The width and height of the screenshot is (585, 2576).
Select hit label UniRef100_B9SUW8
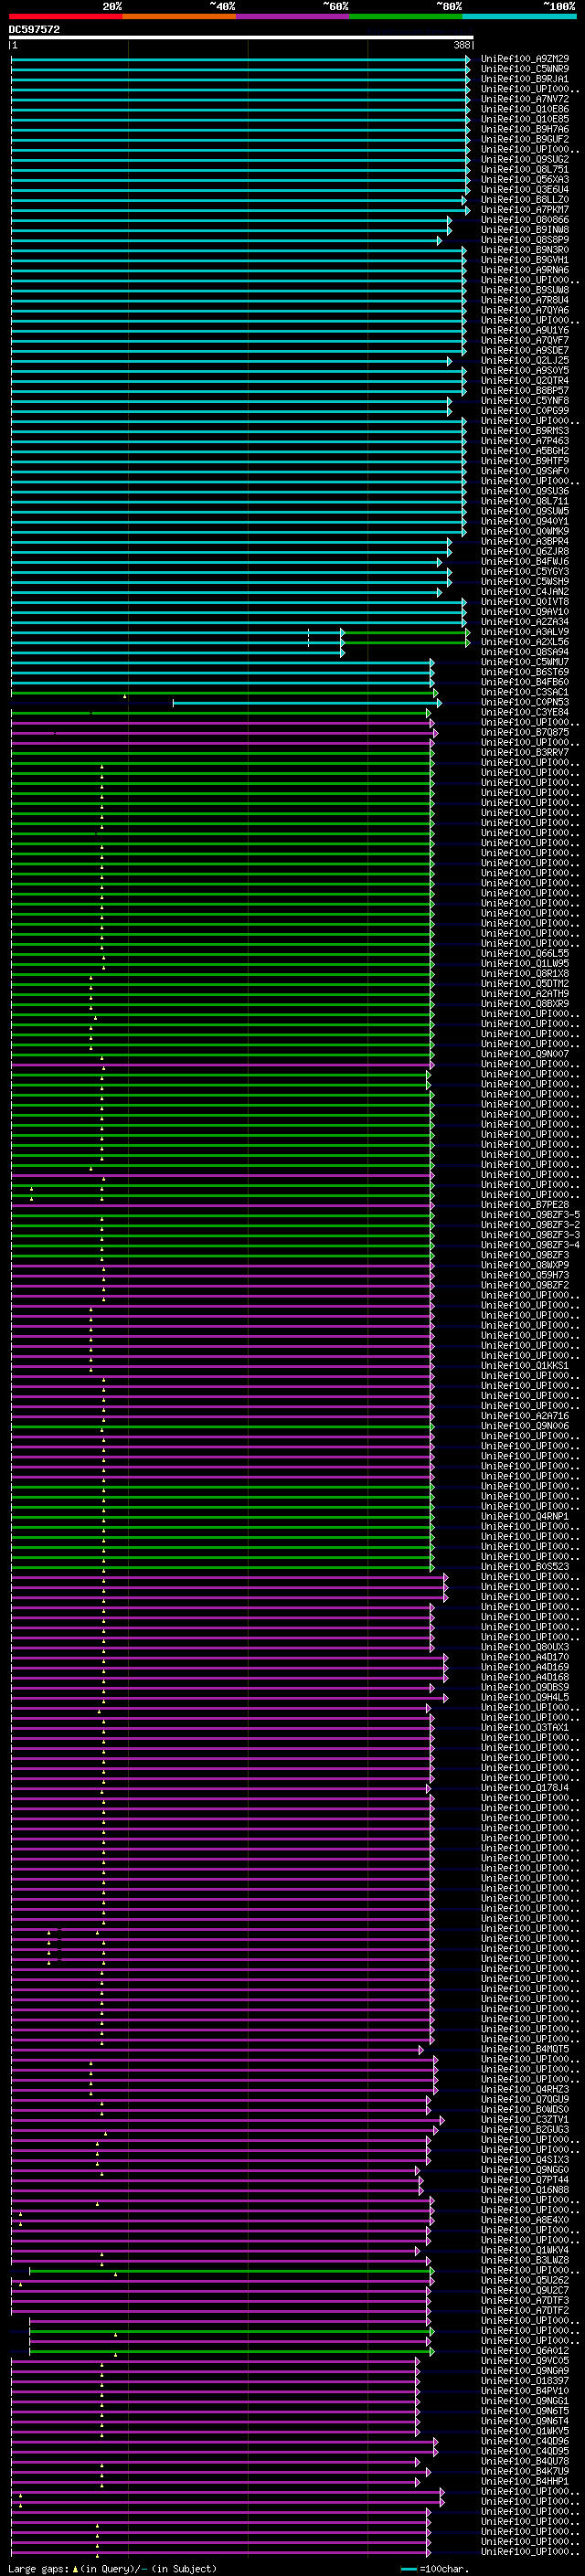click(525, 290)
